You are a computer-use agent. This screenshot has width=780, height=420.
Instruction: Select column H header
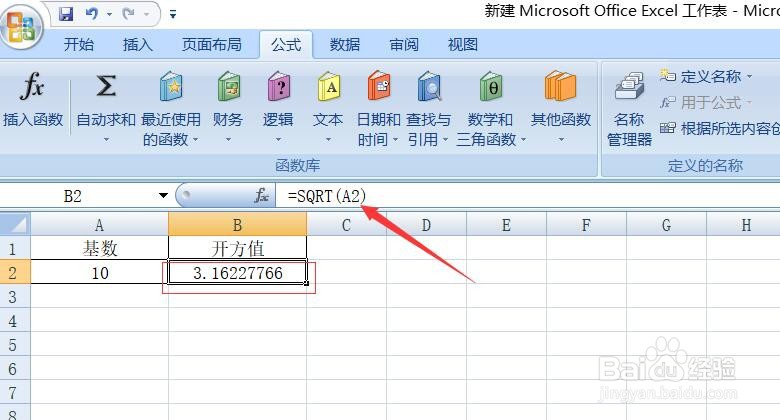pos(744,225)
